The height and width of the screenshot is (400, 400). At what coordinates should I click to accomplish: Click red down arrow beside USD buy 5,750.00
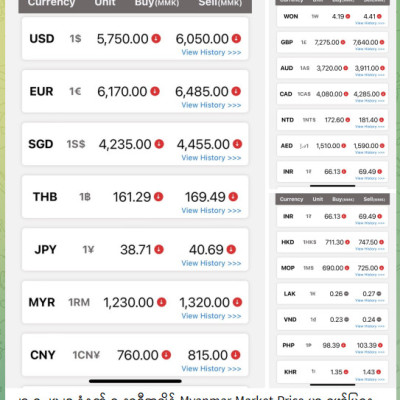(x=156, y=39)
